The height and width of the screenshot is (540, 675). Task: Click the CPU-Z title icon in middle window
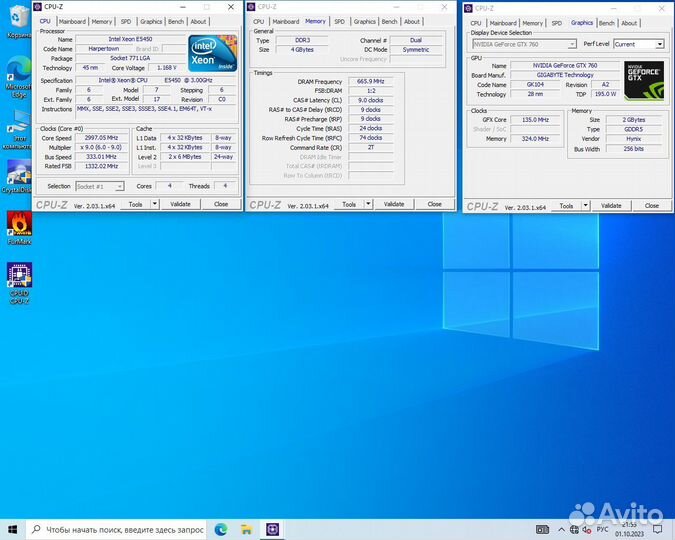point(251,7)
